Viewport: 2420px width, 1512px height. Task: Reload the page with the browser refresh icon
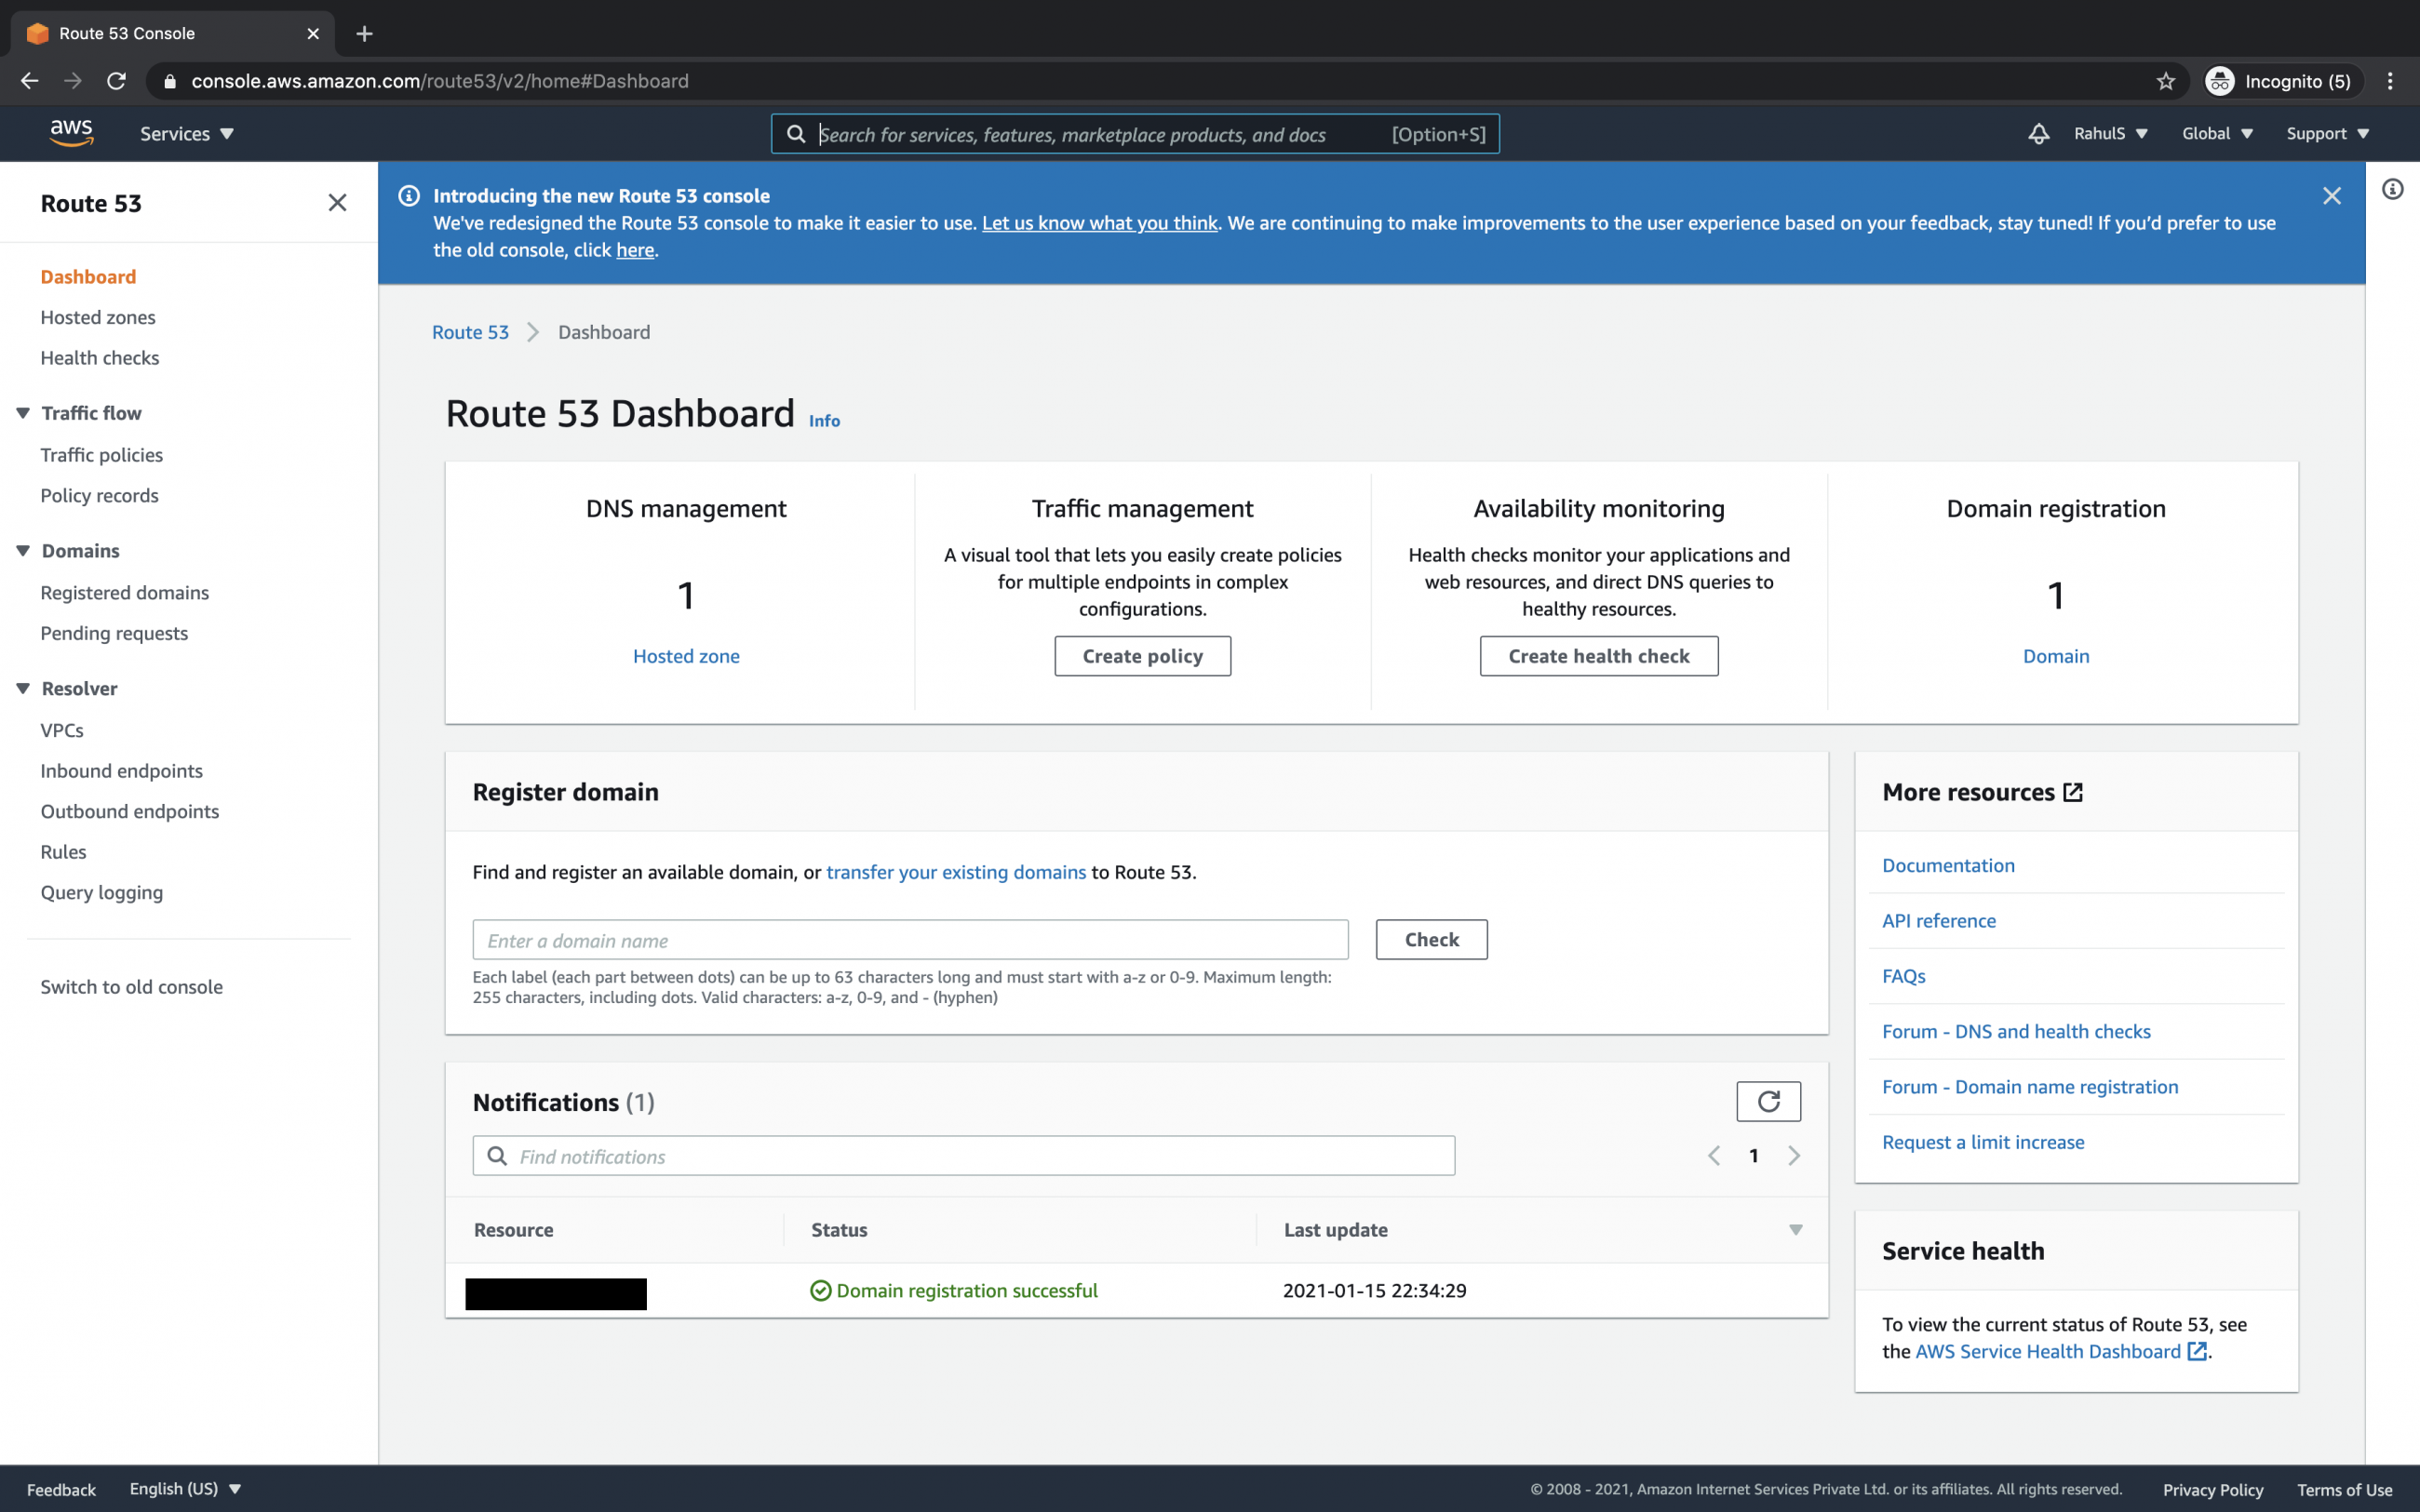tap(116, 81)
